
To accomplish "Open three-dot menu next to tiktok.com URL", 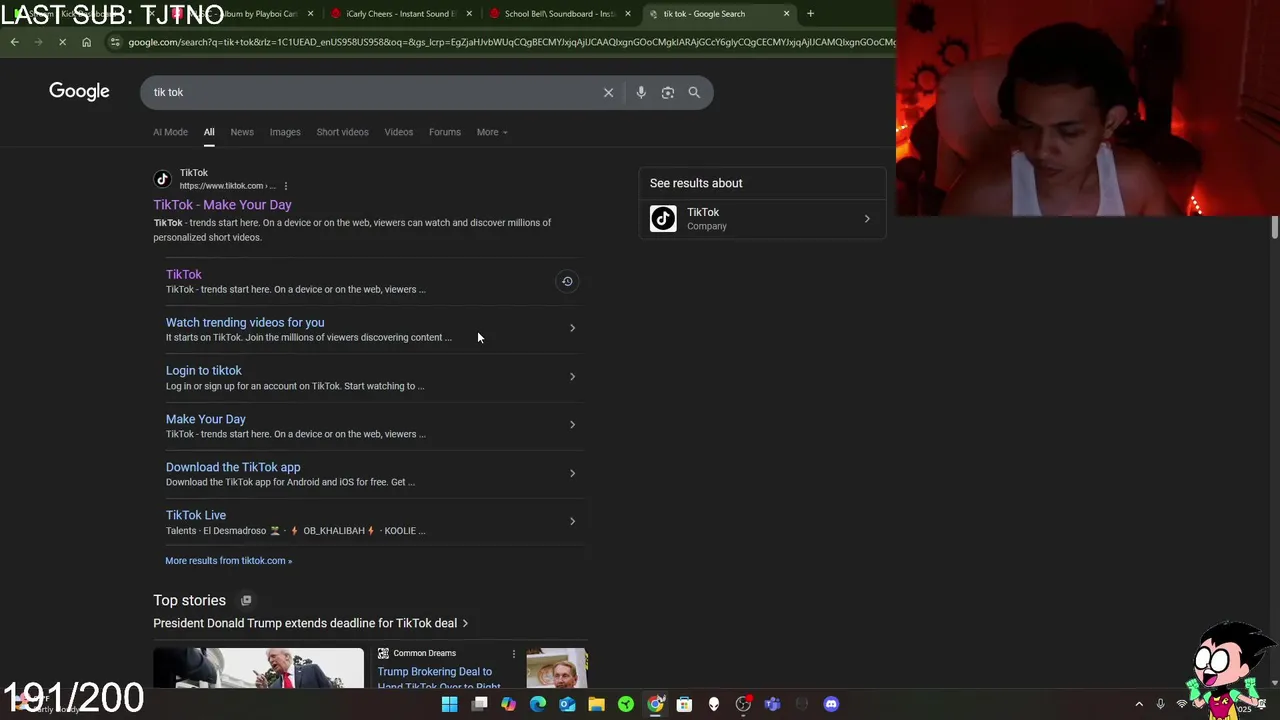I will 285,186.
